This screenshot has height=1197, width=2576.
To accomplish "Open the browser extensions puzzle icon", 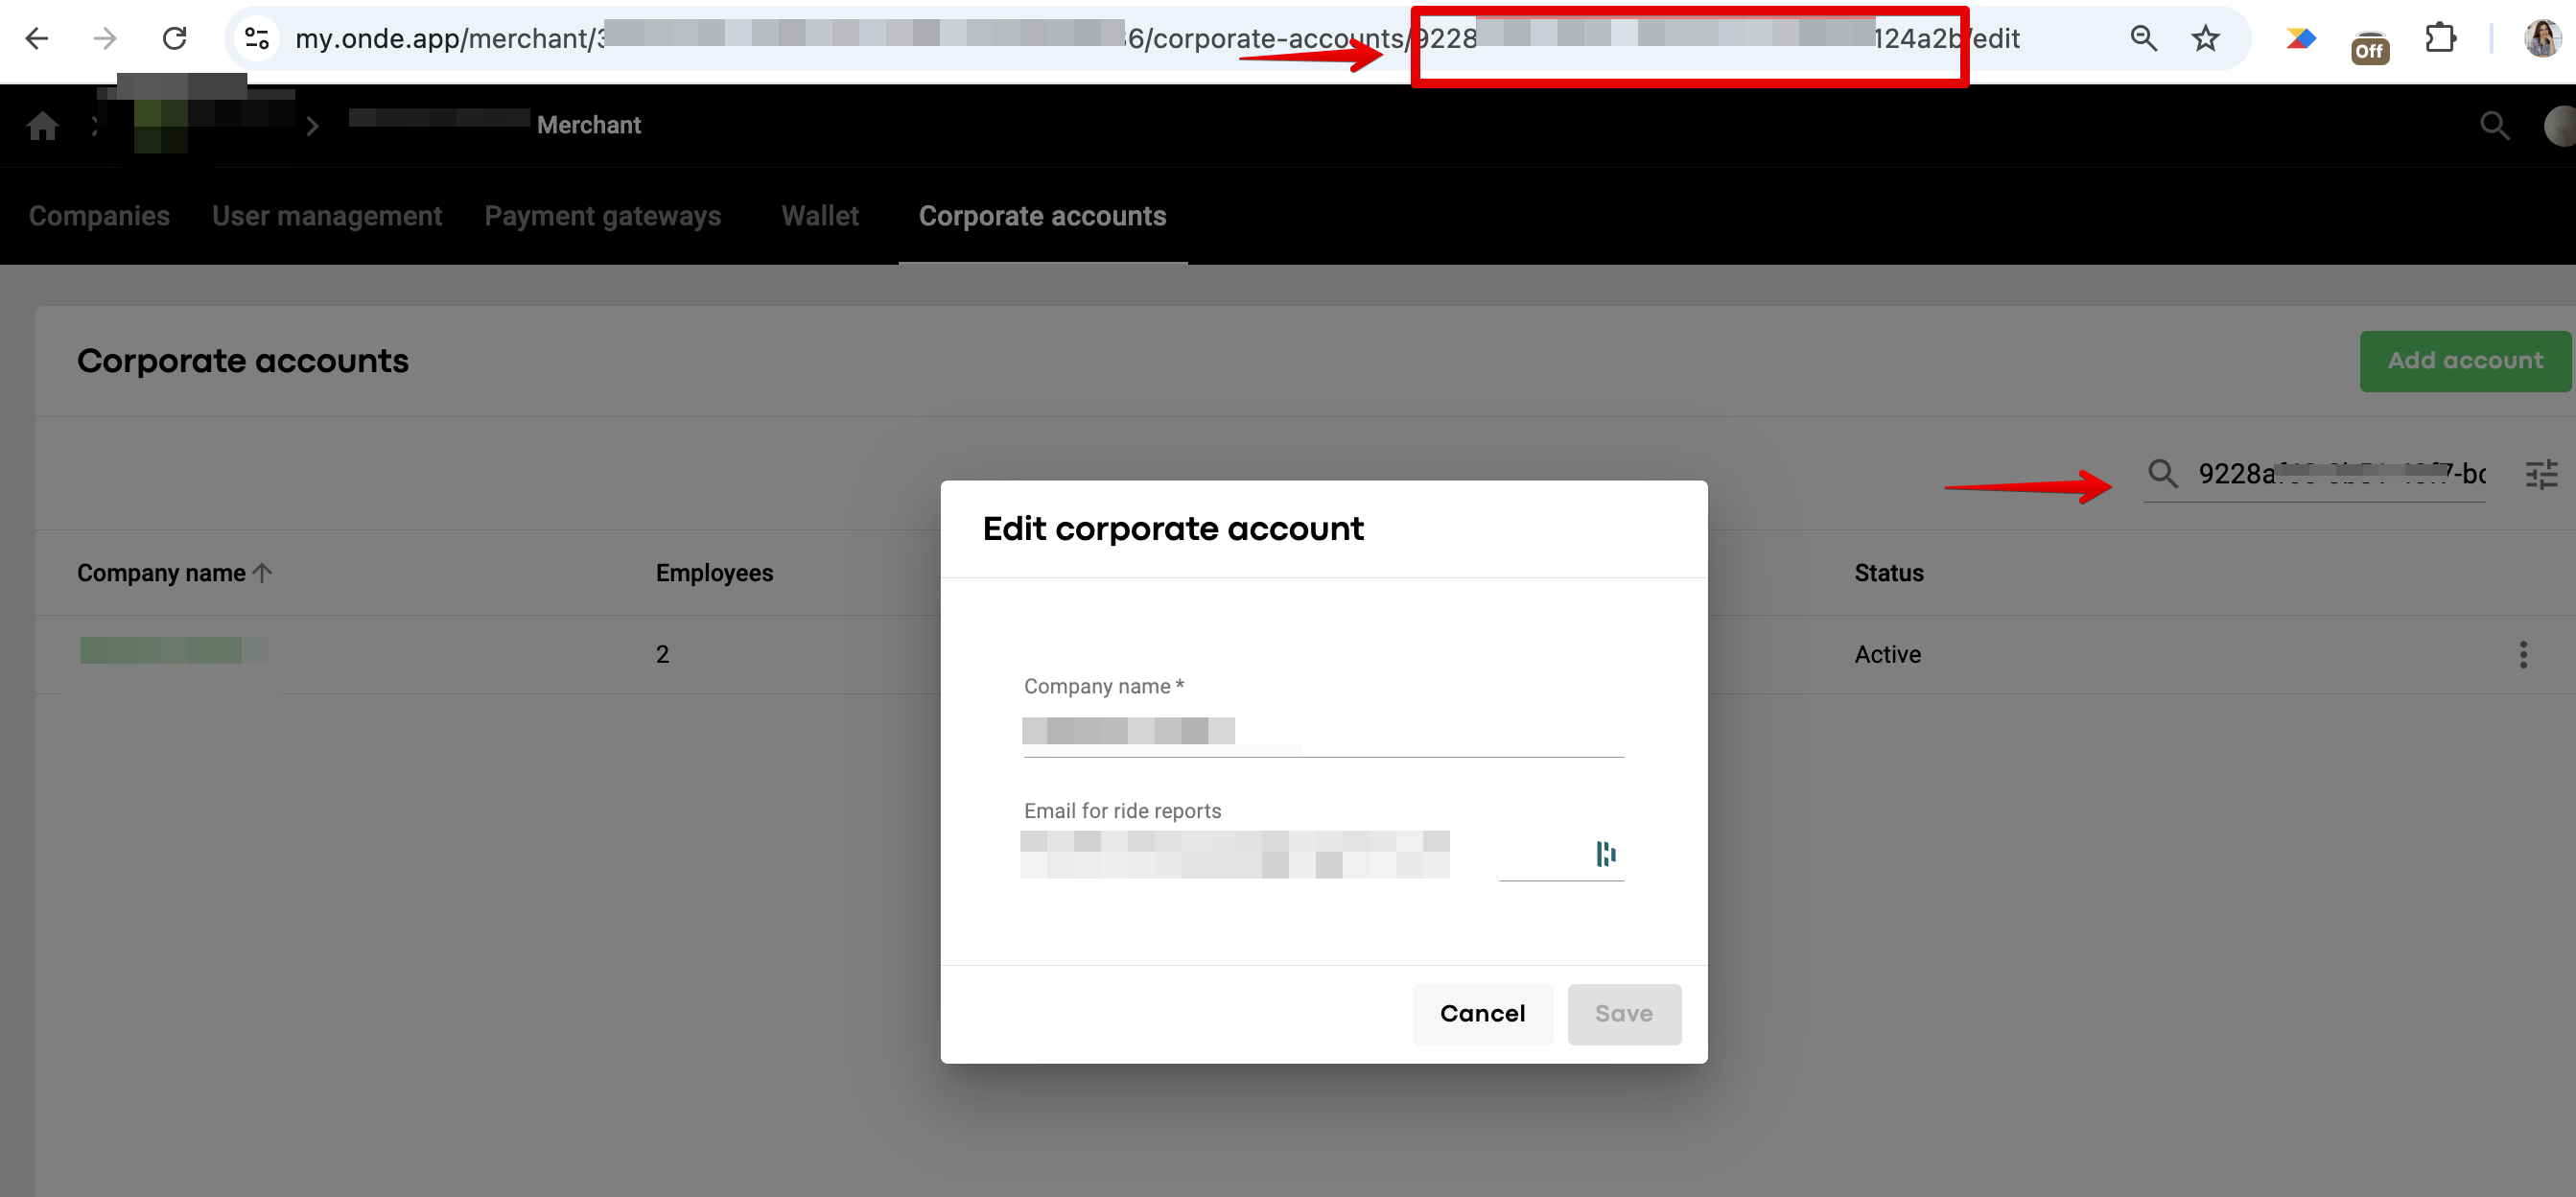I will [2440, 39].
